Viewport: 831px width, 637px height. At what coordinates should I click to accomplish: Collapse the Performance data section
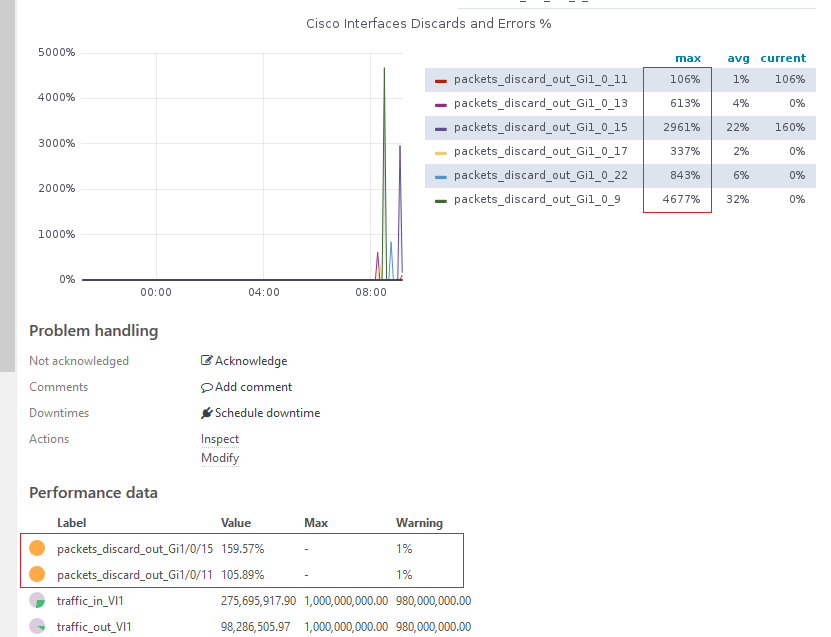93,492
